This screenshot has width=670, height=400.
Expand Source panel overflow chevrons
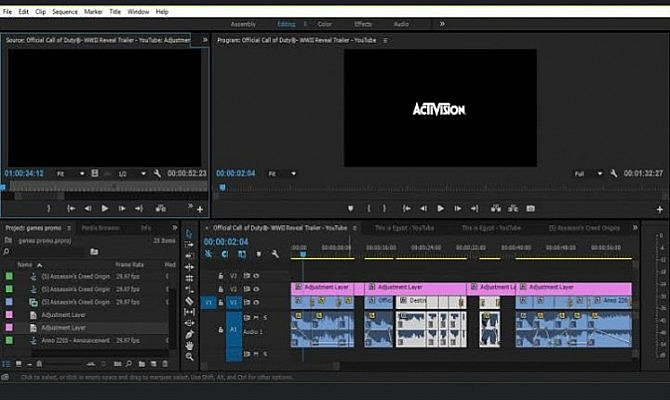point(205,40)
